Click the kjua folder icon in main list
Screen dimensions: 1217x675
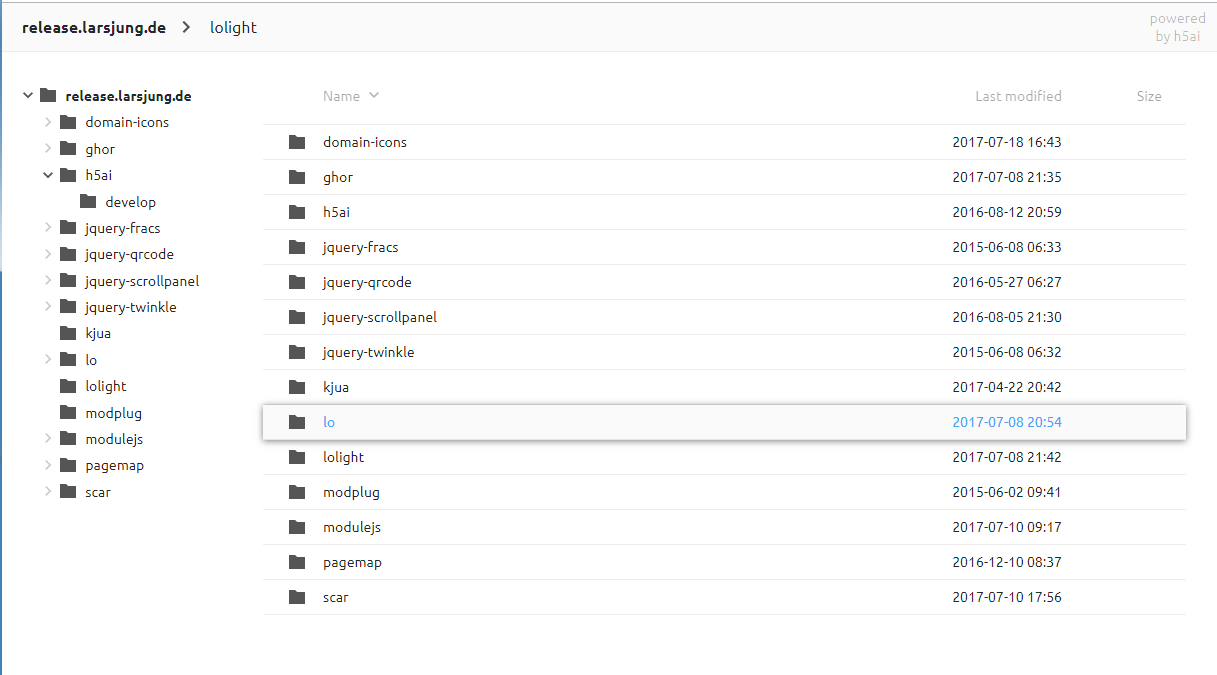(296, 387)
